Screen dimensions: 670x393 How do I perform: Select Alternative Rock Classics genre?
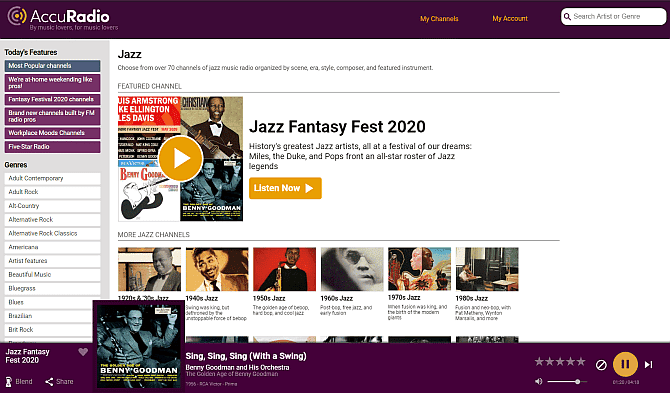(x=53, y=234)
